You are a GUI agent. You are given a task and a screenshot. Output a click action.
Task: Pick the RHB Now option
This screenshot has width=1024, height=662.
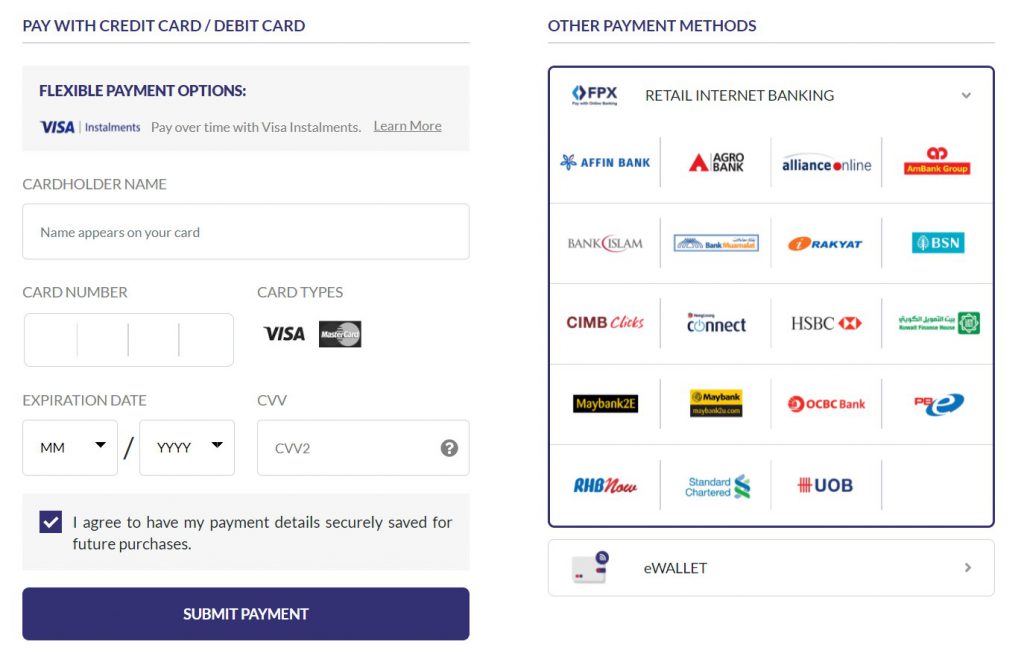point(605,486)
